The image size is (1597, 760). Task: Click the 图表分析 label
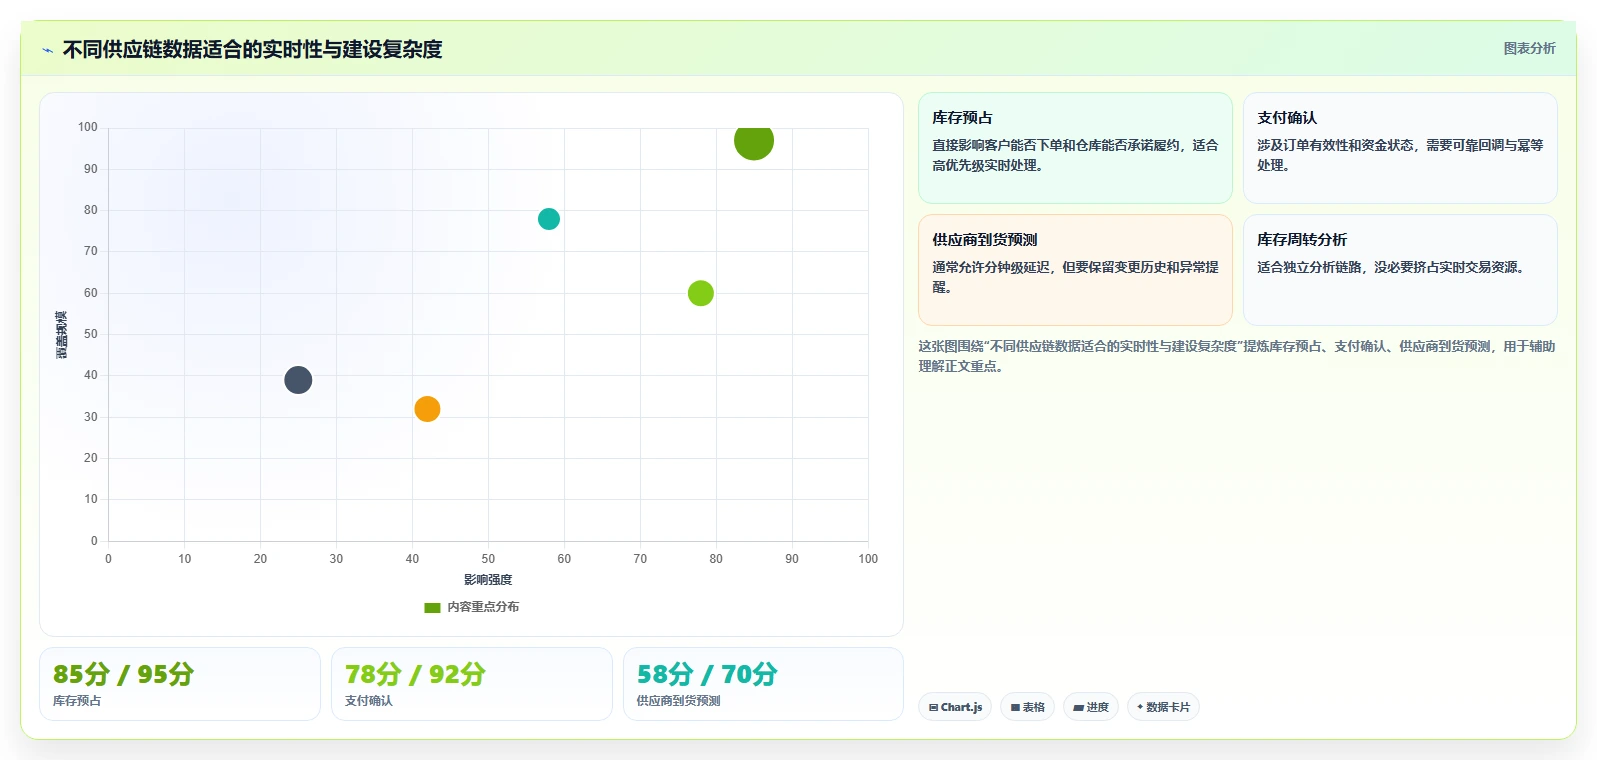pos(1529,48)
